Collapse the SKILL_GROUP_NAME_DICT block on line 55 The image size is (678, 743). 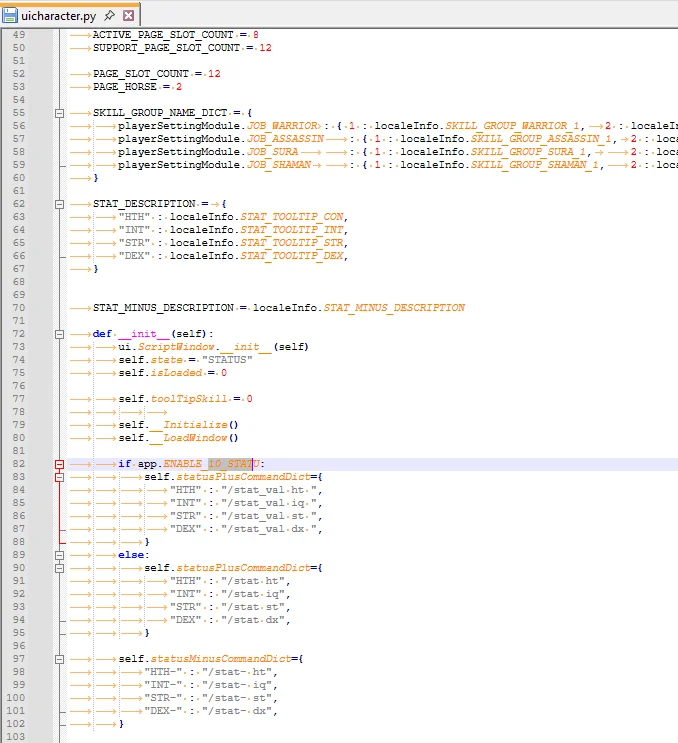(x=59, y=113)
